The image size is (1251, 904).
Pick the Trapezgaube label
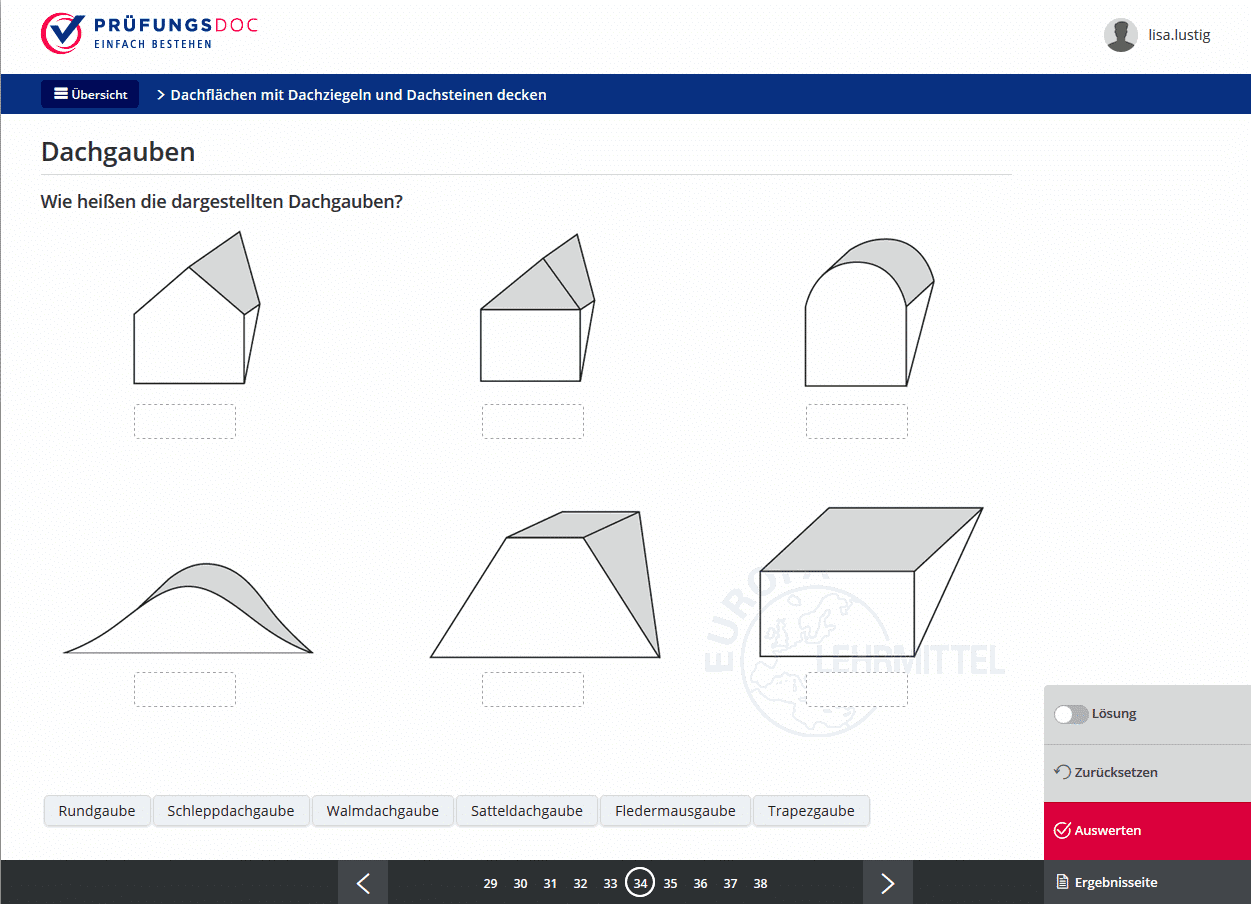click(x=811, y=811)
